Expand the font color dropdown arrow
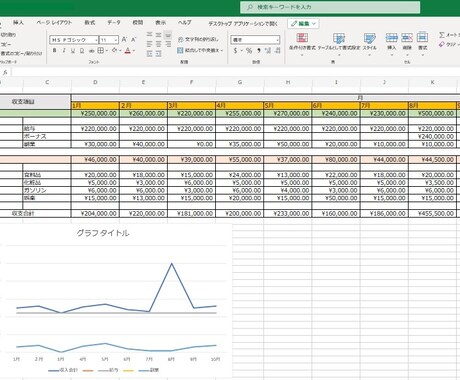Image resolution: width=460 pixels, height=380 pixels. tap(134, 51)
